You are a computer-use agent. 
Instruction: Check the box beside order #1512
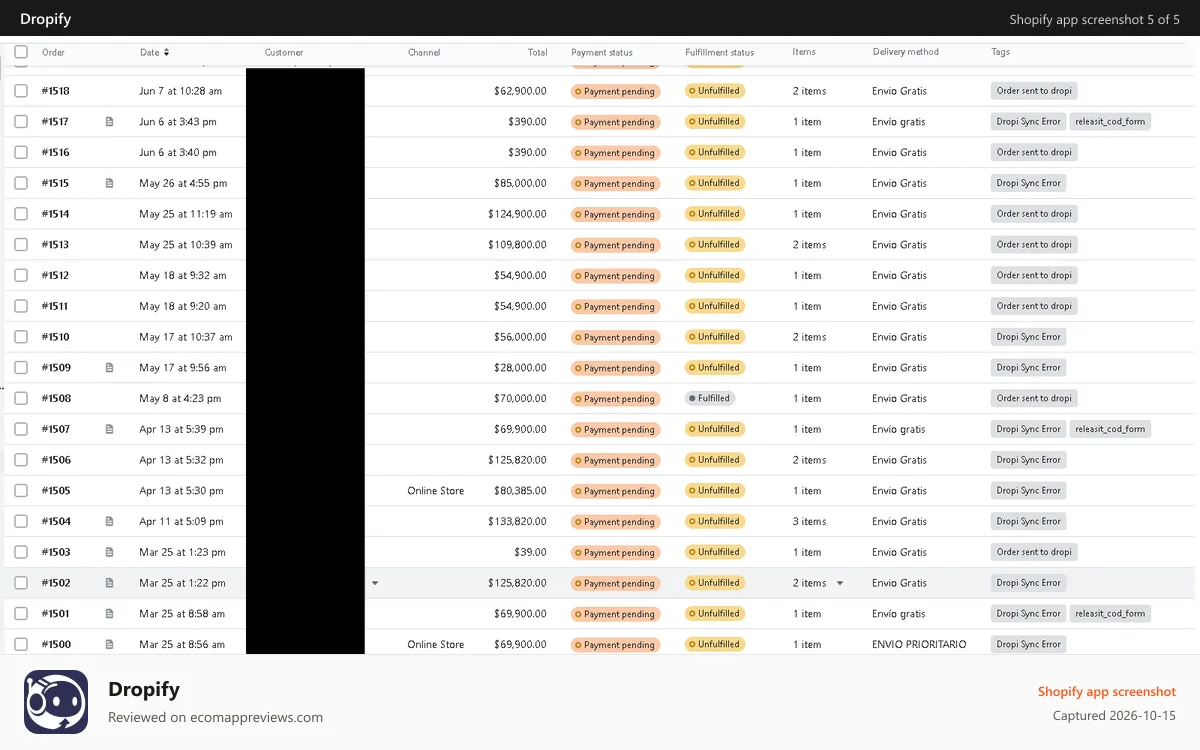point(21,275)
